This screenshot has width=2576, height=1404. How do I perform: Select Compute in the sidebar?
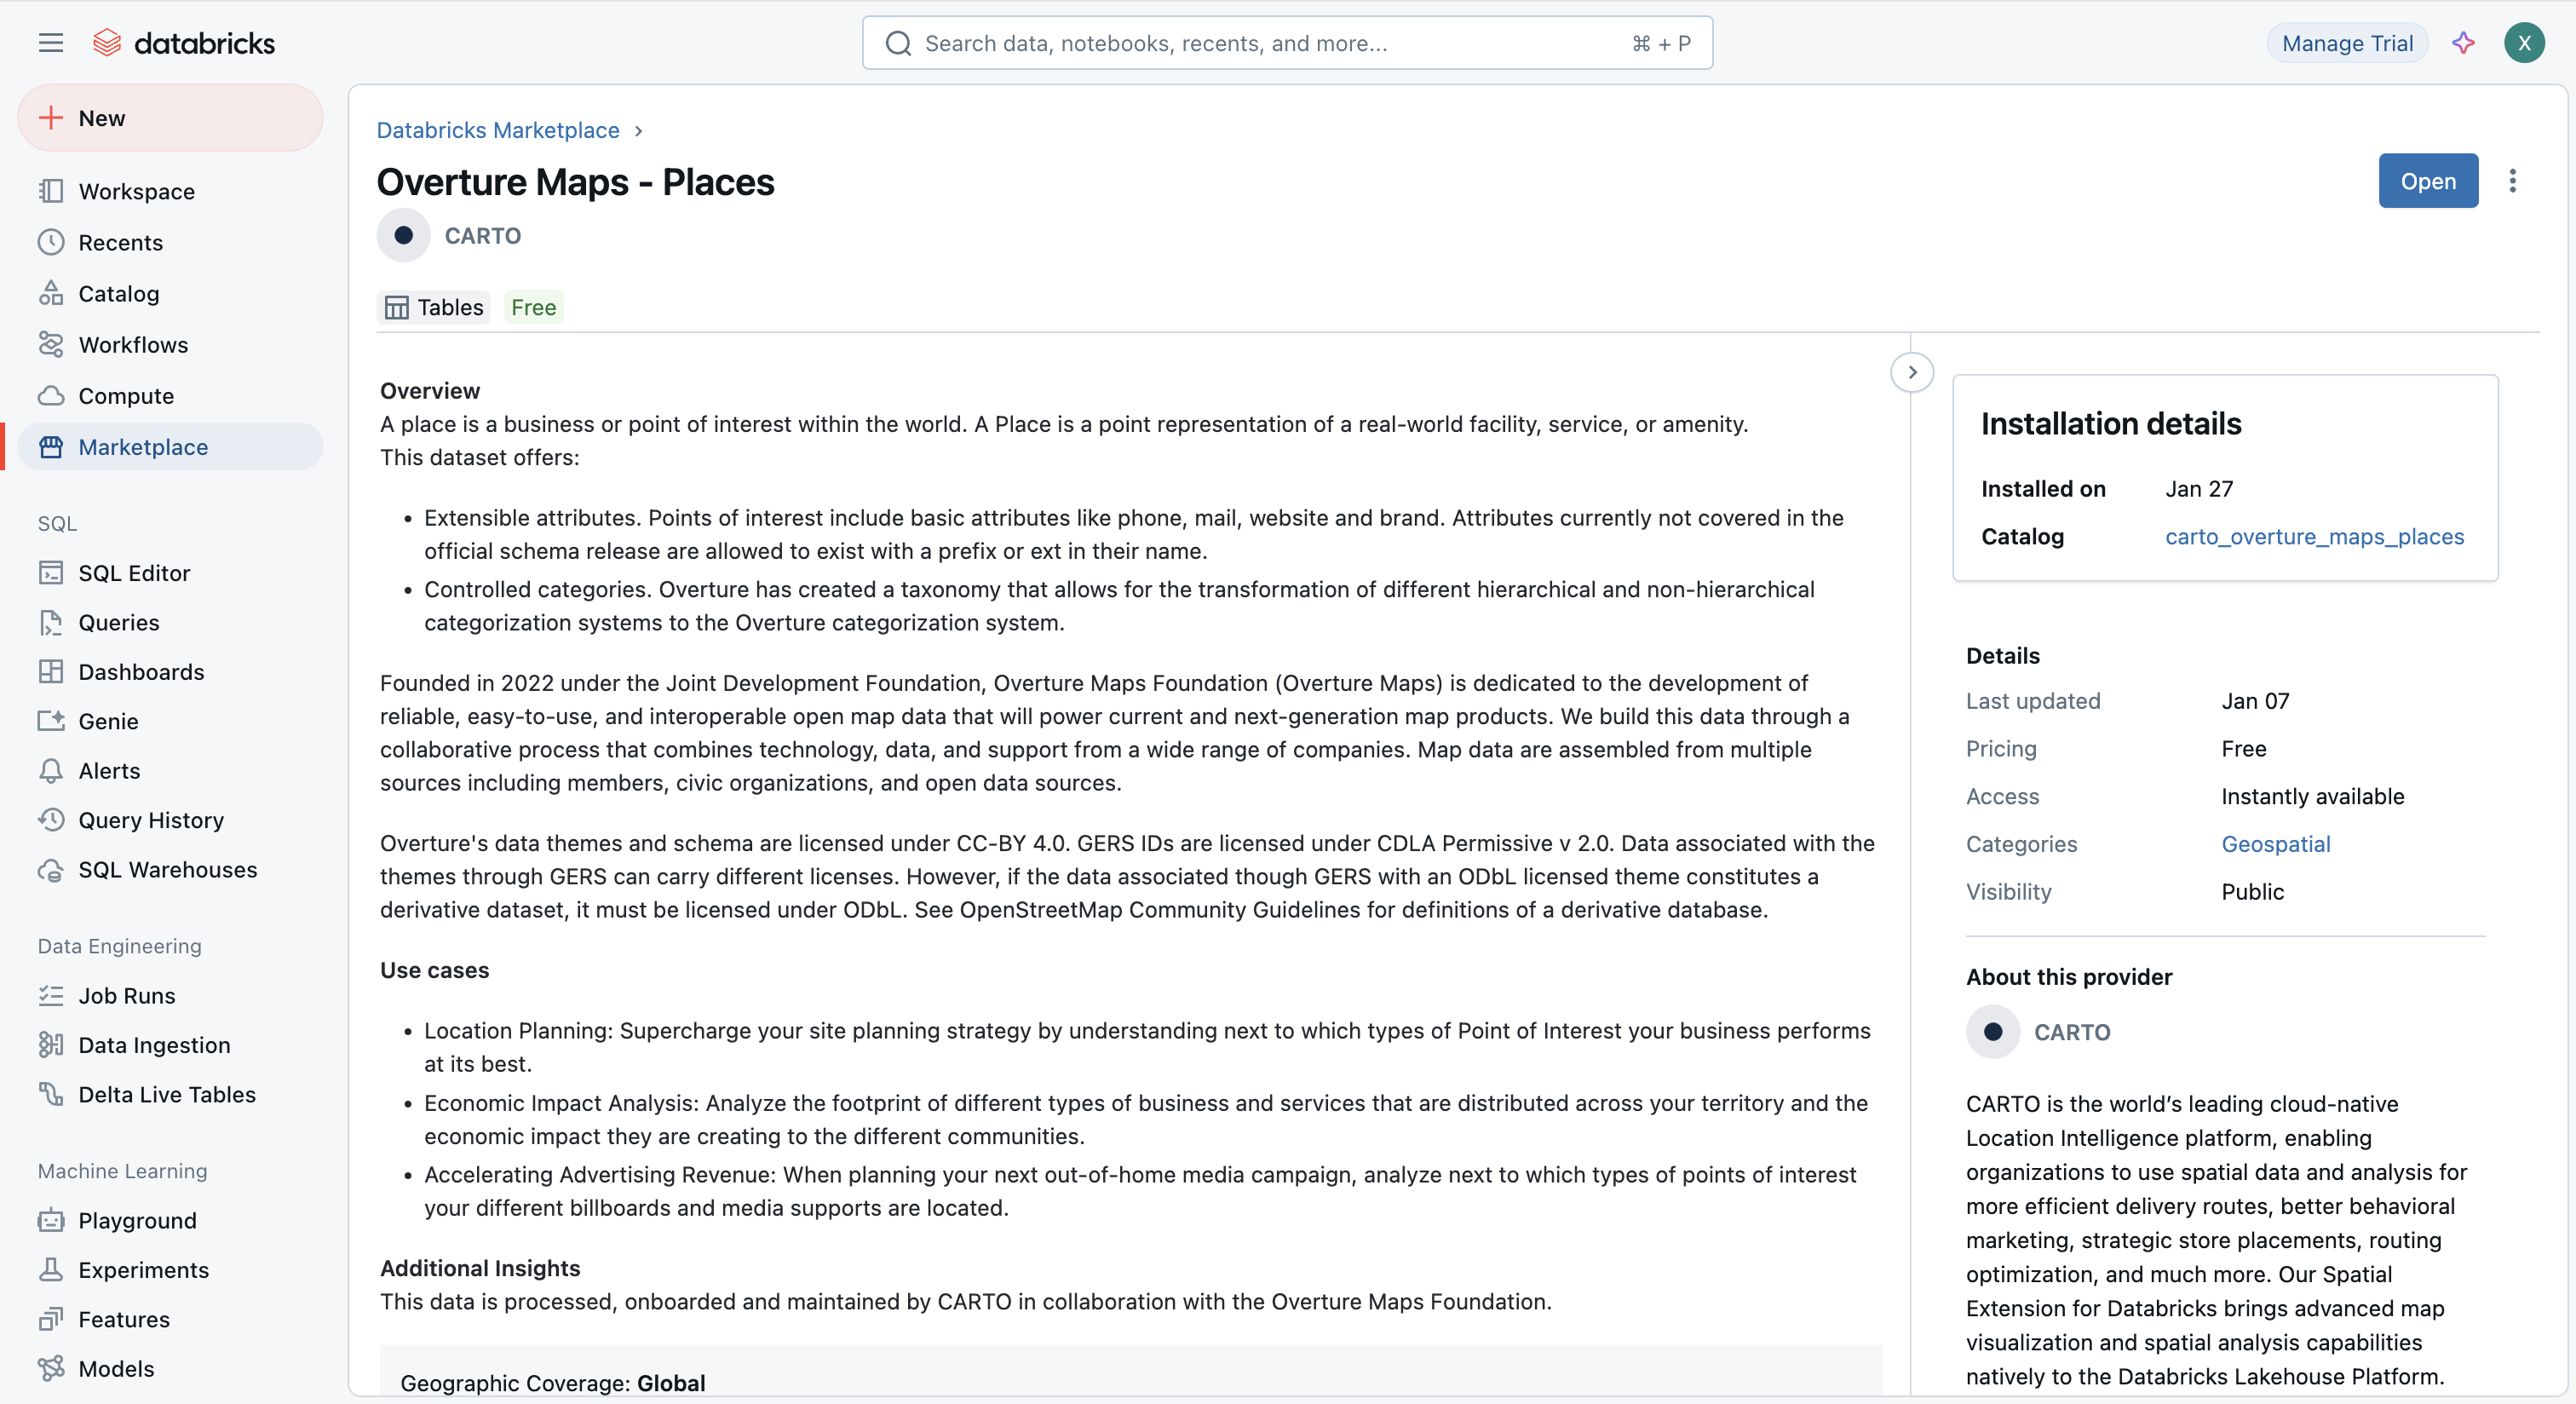pyautogui.click(x=170, y=395)
